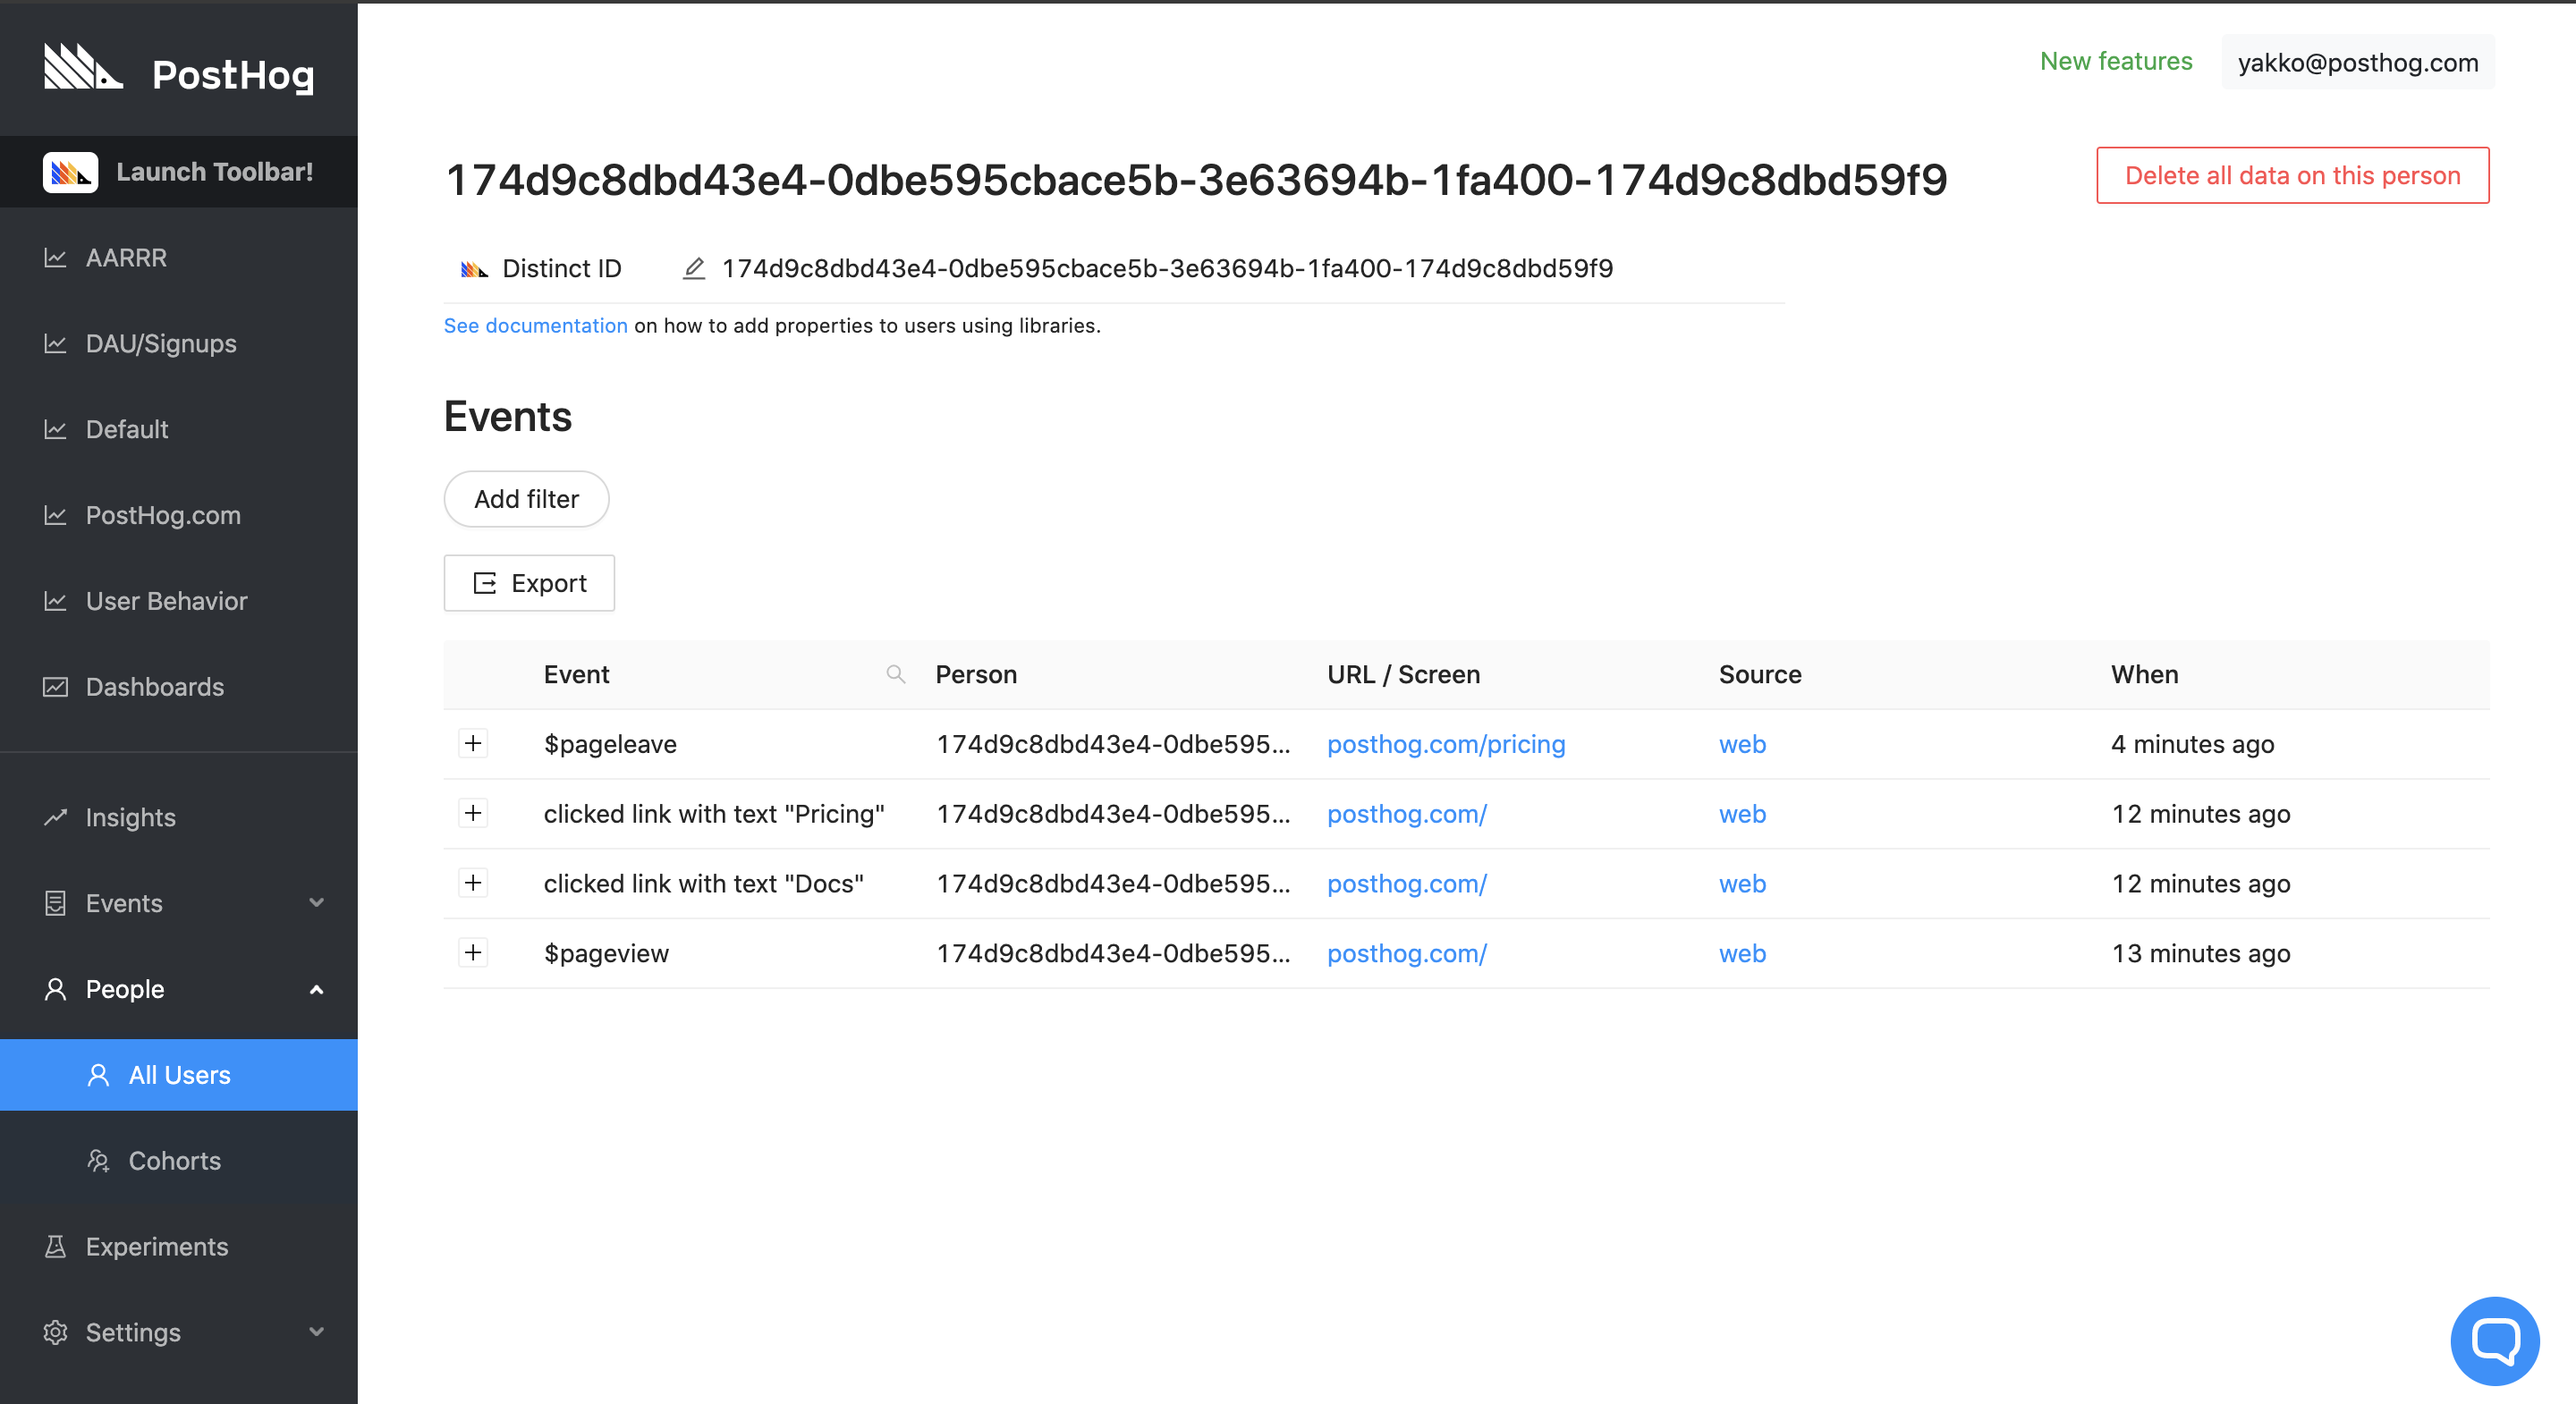The image size is (2576, 1404).
Task: Select All Users in sidebar
Action: click(x=179, y=1074)
